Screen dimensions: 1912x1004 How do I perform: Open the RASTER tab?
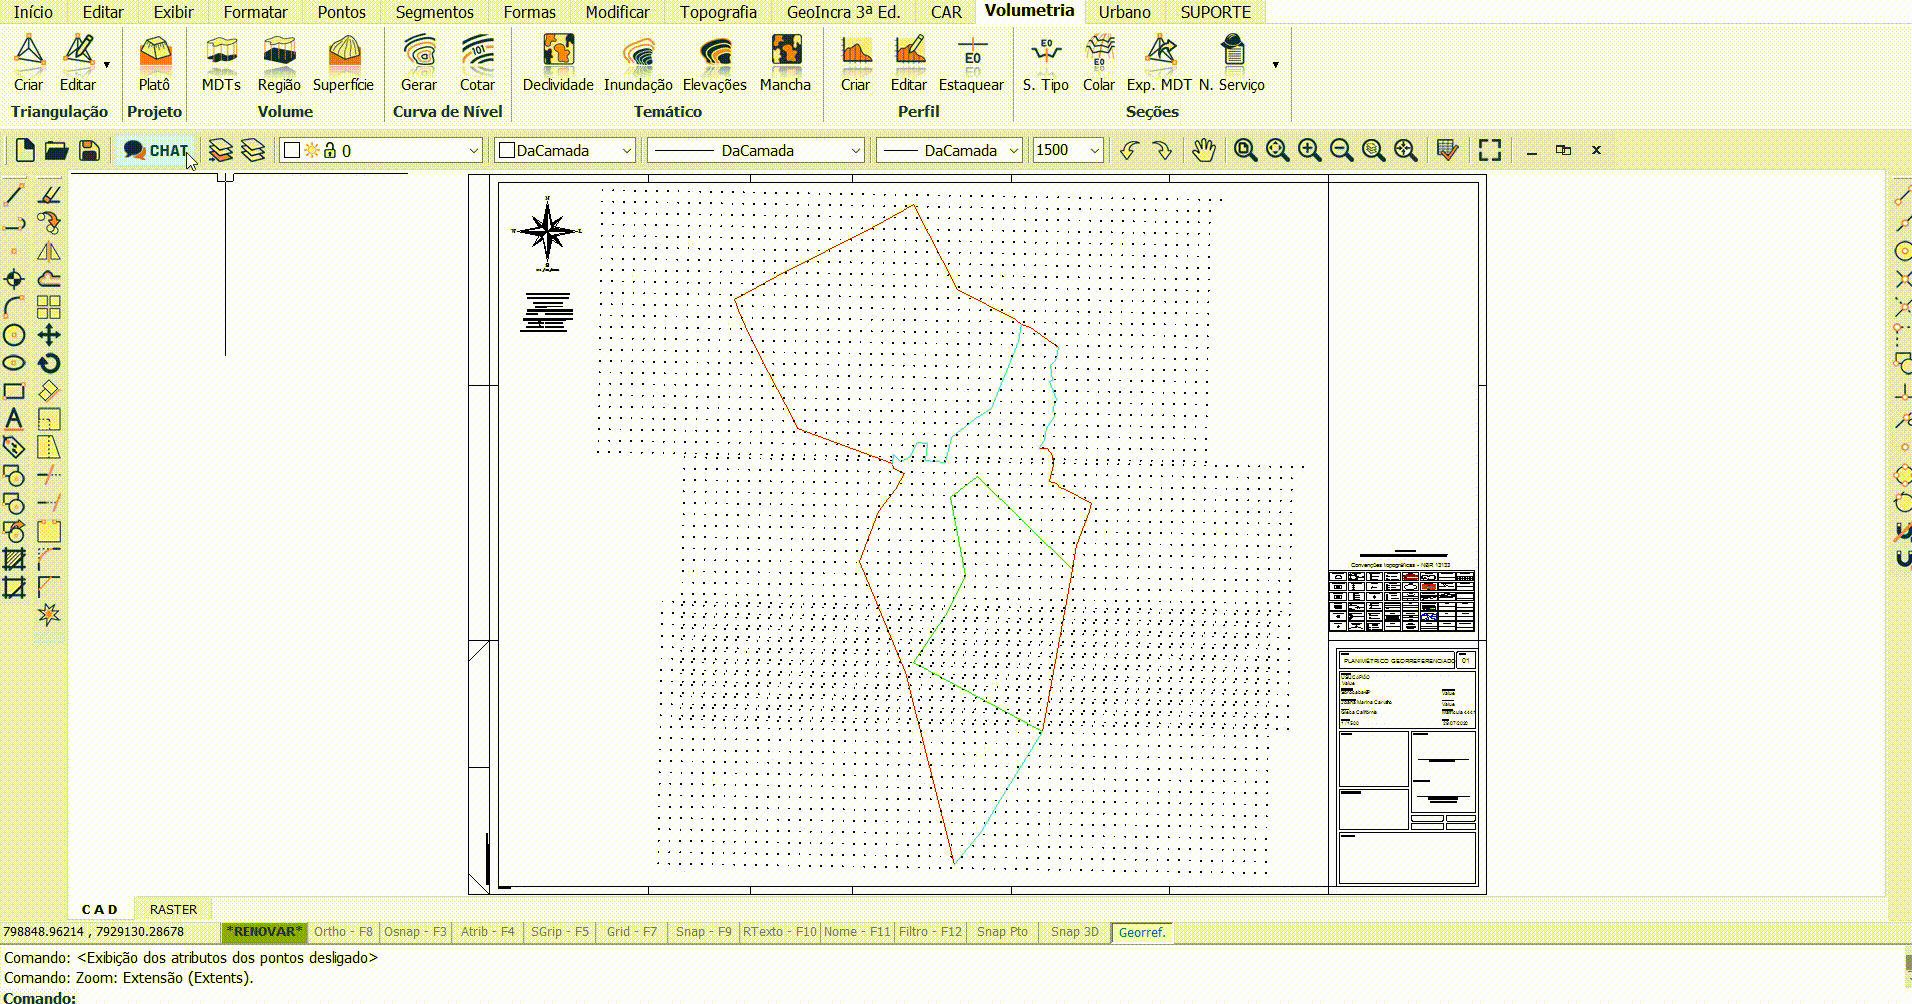coord(173,909)
